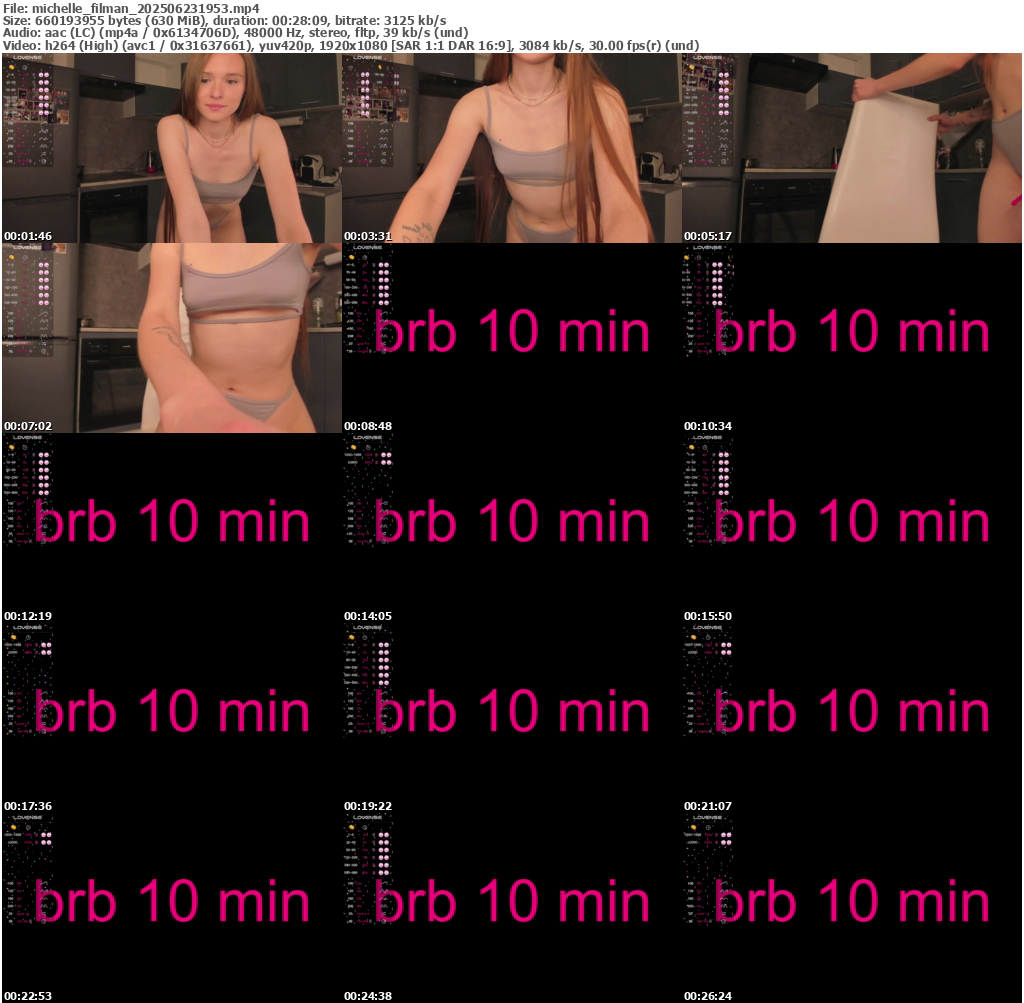Image resolution: width=1024 pixels, height=1003 pixels.
Task: Choose the frame stamped 00:12:19
Action: tap(172, 528)
